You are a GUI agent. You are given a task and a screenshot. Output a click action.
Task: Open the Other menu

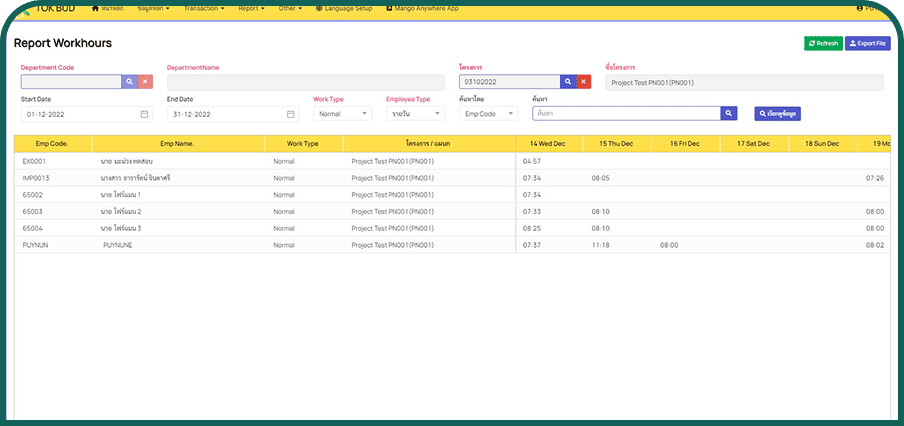tap(290, 8)
